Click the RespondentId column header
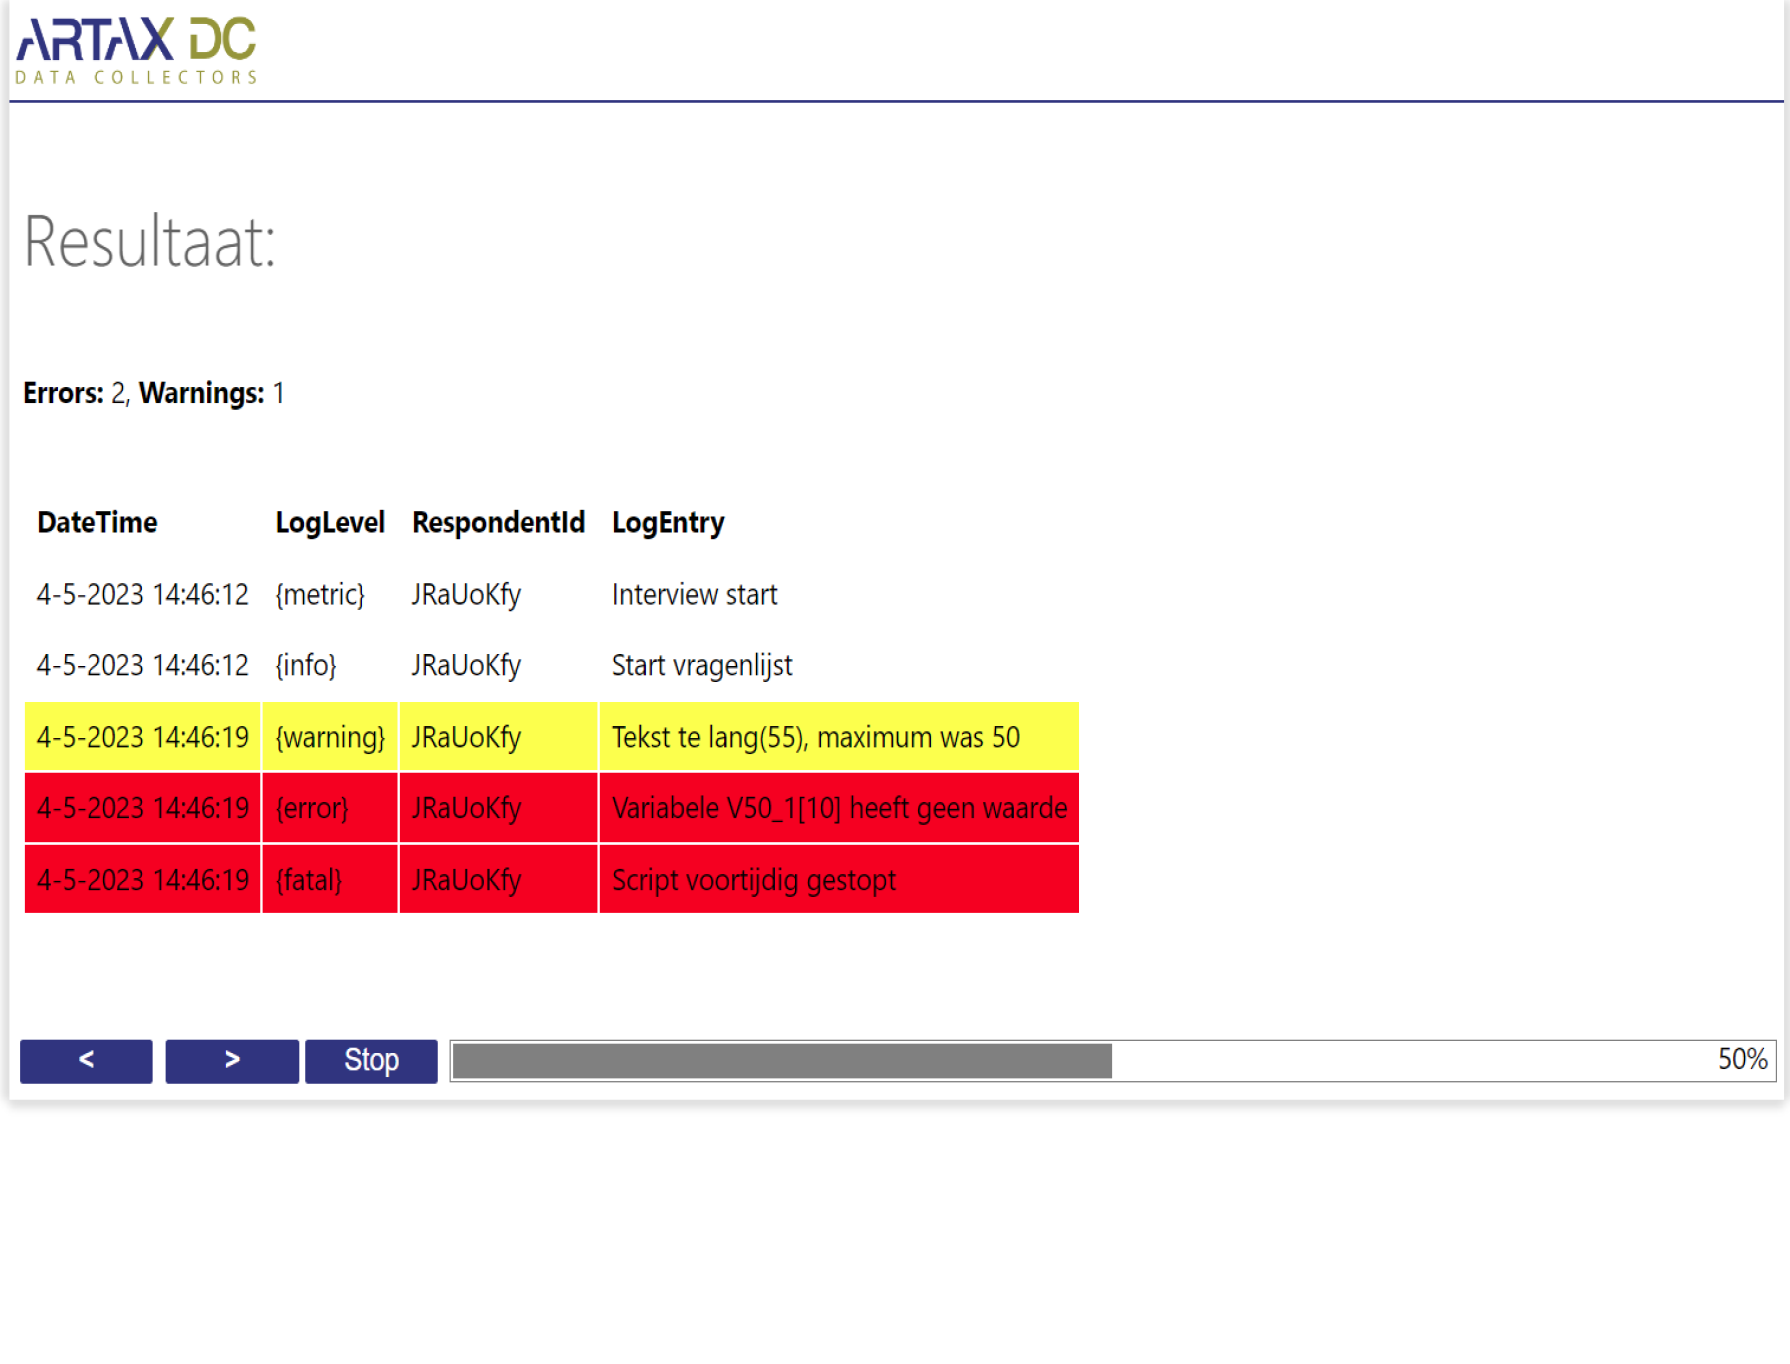1790x1364 pixels. (x=498, y=523)
